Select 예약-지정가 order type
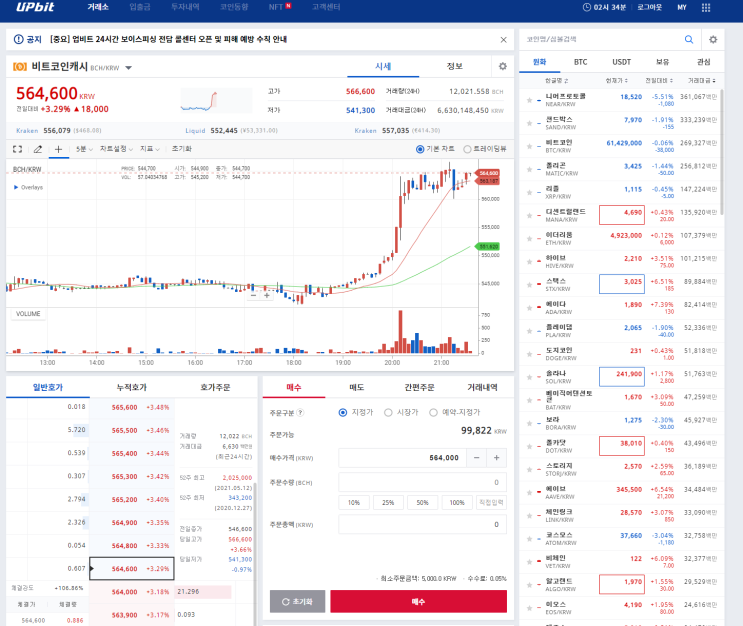This screenshot has width=743, height=626. point(433,413)
